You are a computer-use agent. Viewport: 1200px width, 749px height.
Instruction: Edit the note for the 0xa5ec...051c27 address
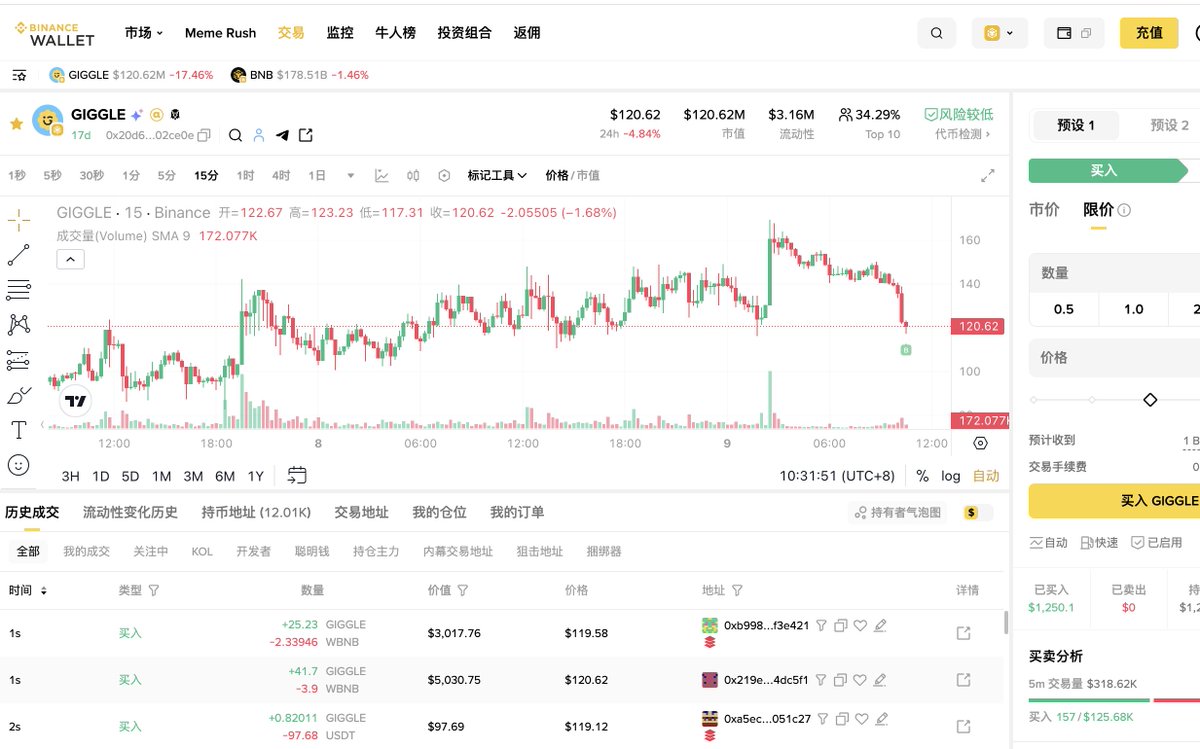[x=880, y=718]
